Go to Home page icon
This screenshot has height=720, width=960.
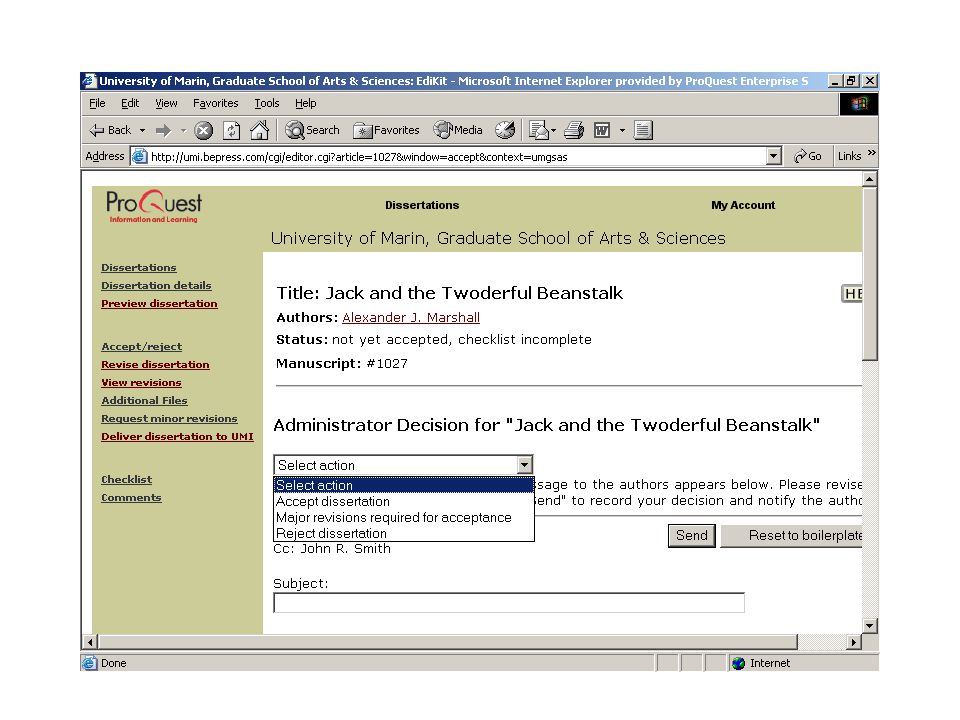[x=260, y=130]
